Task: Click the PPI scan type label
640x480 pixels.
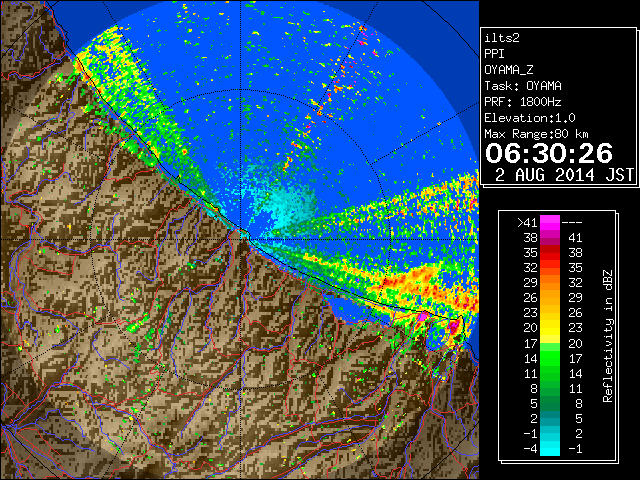Action: pyautogui.click(x=494, y=54)
